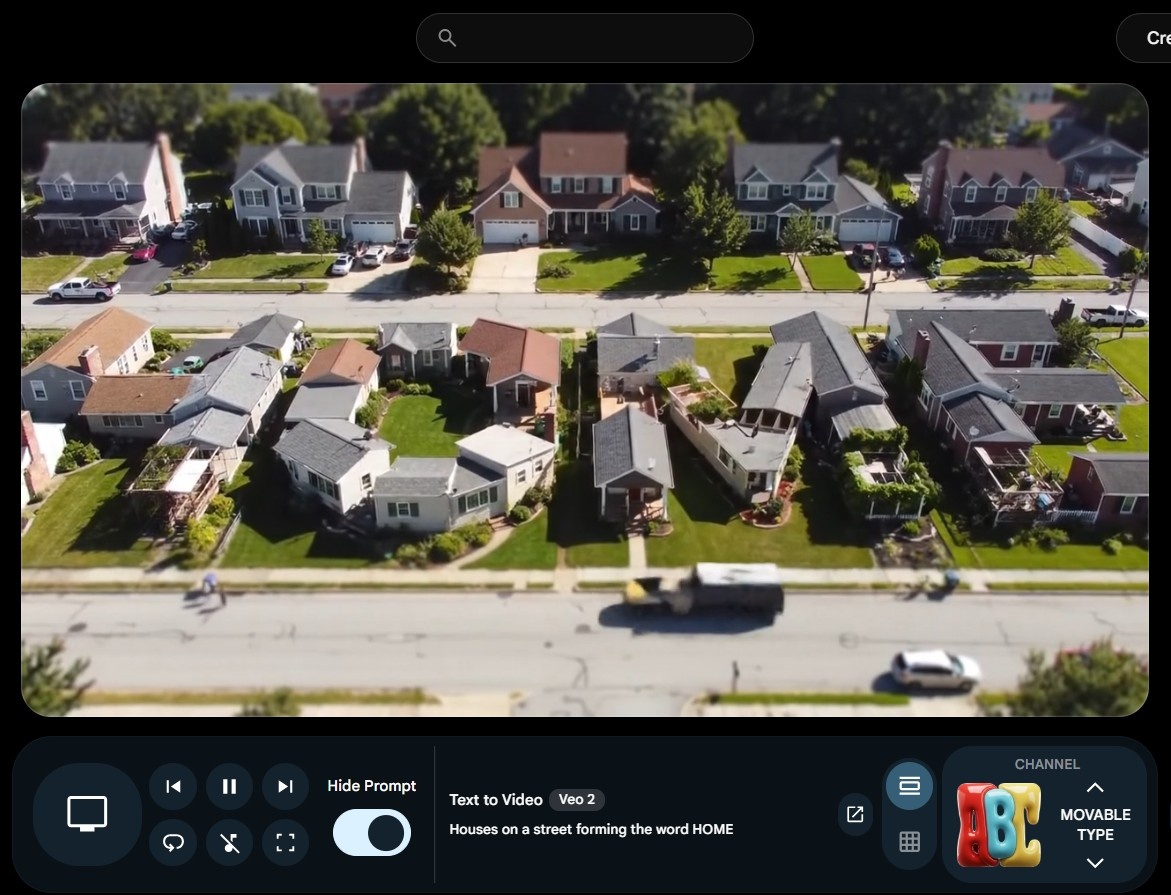This screenshot has width=1171, height=895.
Task: Pause the playing video
Action: pos(229,786)
